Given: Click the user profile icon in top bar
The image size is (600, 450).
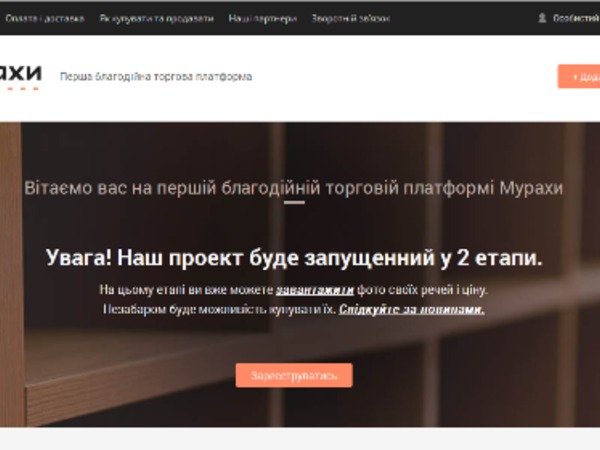Looking at the screenshot, I should coord(543,18).
